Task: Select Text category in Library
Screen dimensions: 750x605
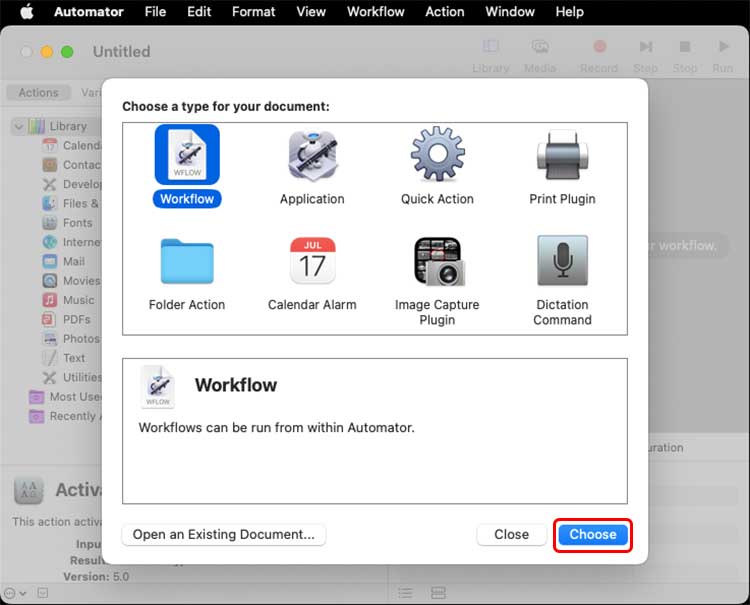Action: 64,358
